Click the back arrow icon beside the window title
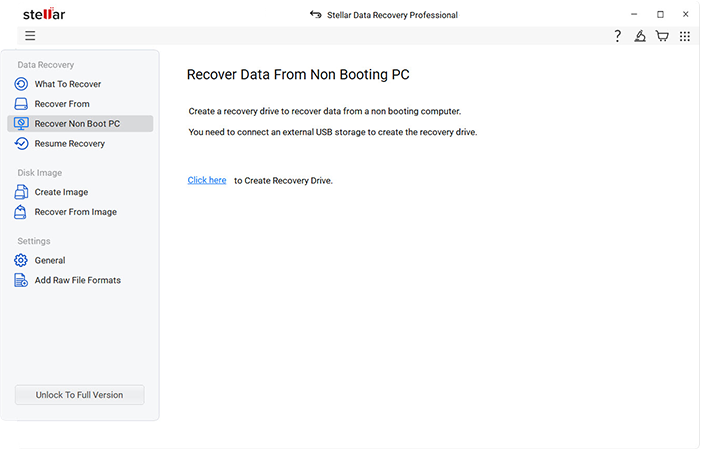 click(316, 15)
